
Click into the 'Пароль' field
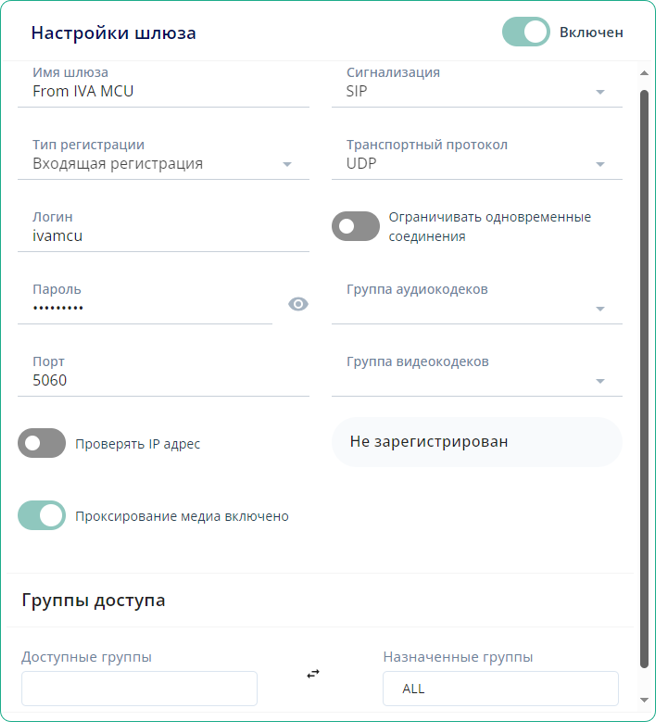(150, 308)
